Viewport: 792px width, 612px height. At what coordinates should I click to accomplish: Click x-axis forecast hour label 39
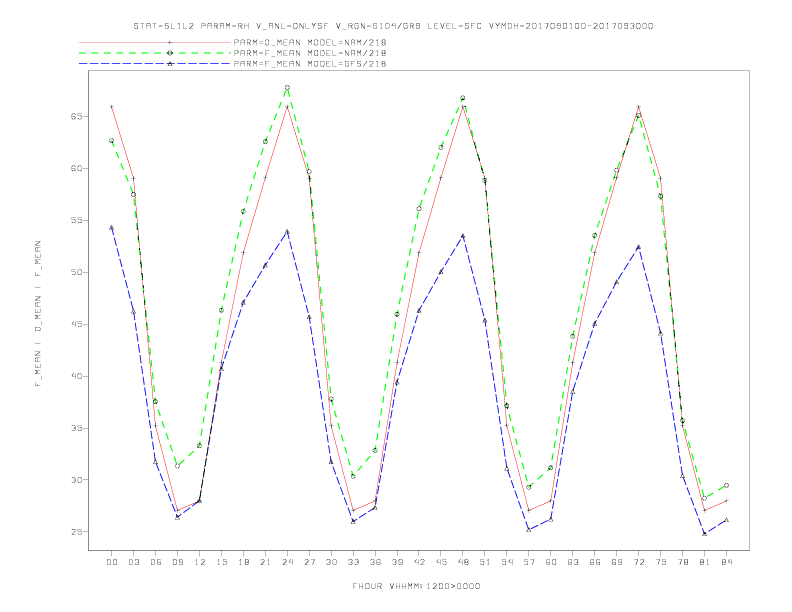[x=397, y=562]
